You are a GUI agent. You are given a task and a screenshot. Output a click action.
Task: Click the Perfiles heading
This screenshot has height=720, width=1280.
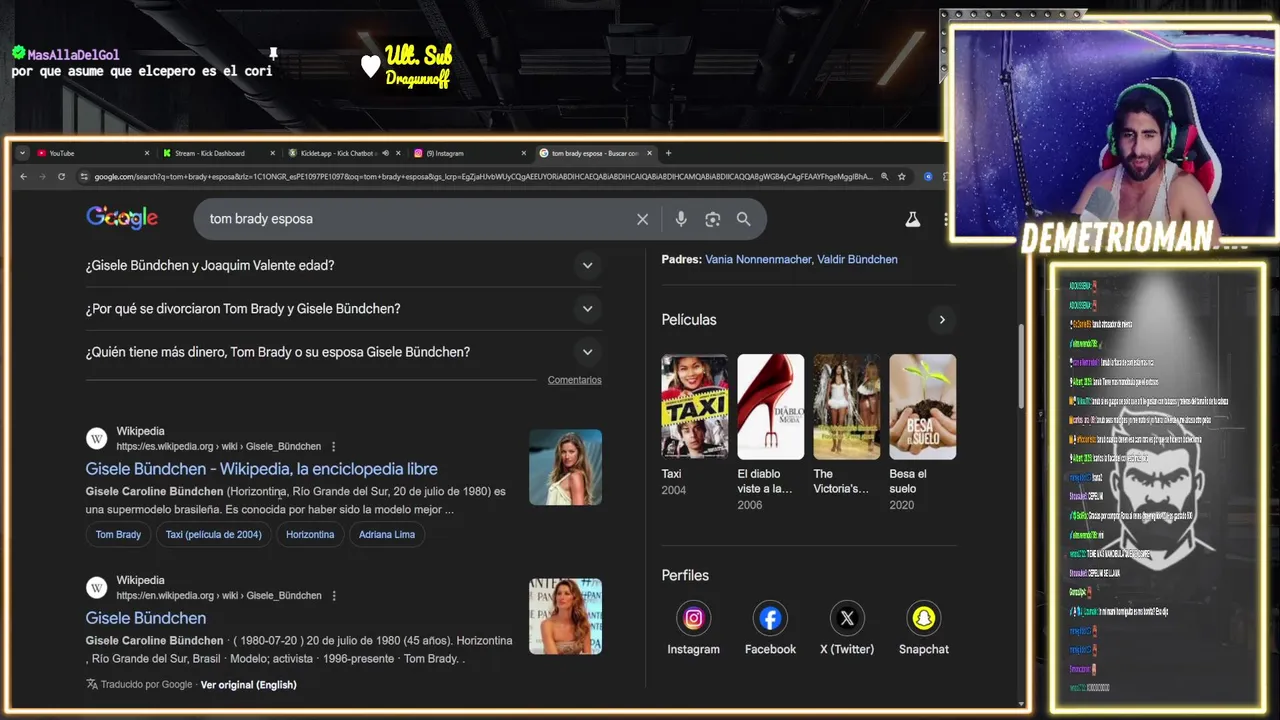(685, 576)
